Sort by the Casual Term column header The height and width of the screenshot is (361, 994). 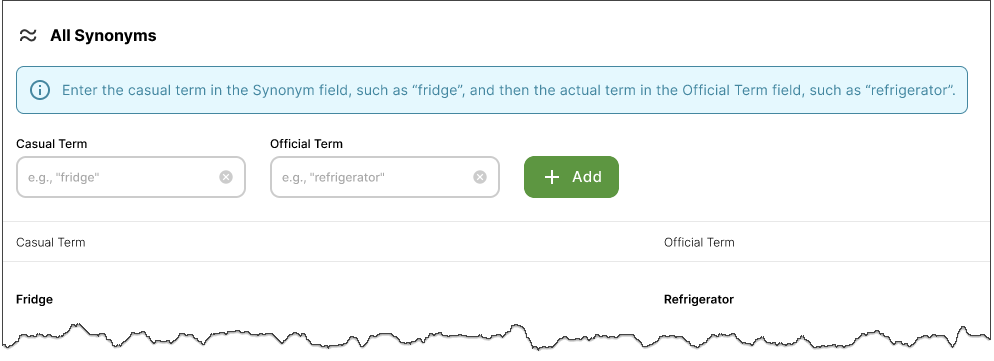coord(51,242)
